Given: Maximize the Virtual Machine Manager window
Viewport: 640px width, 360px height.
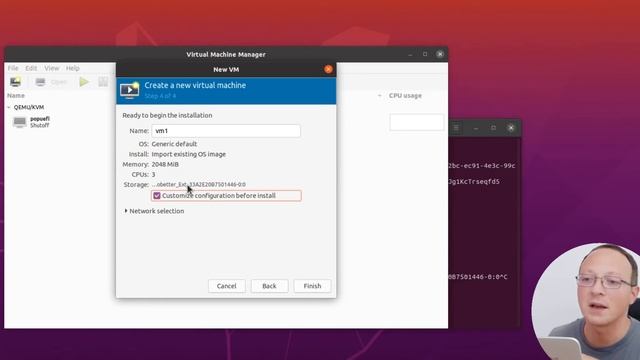Looking at the screenshot, I should [x=425, y=54].
